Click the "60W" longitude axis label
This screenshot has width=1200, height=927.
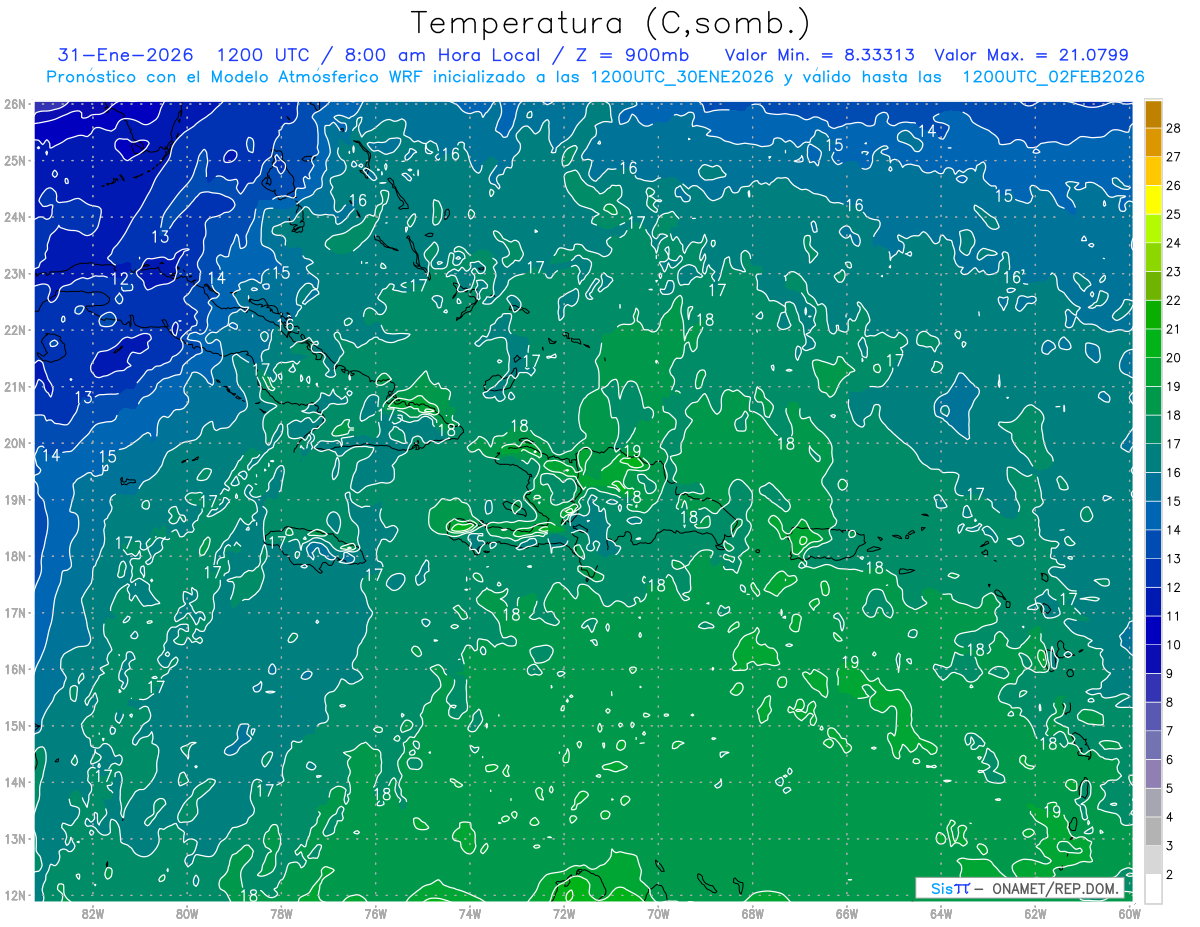[x=1129, y=914]
